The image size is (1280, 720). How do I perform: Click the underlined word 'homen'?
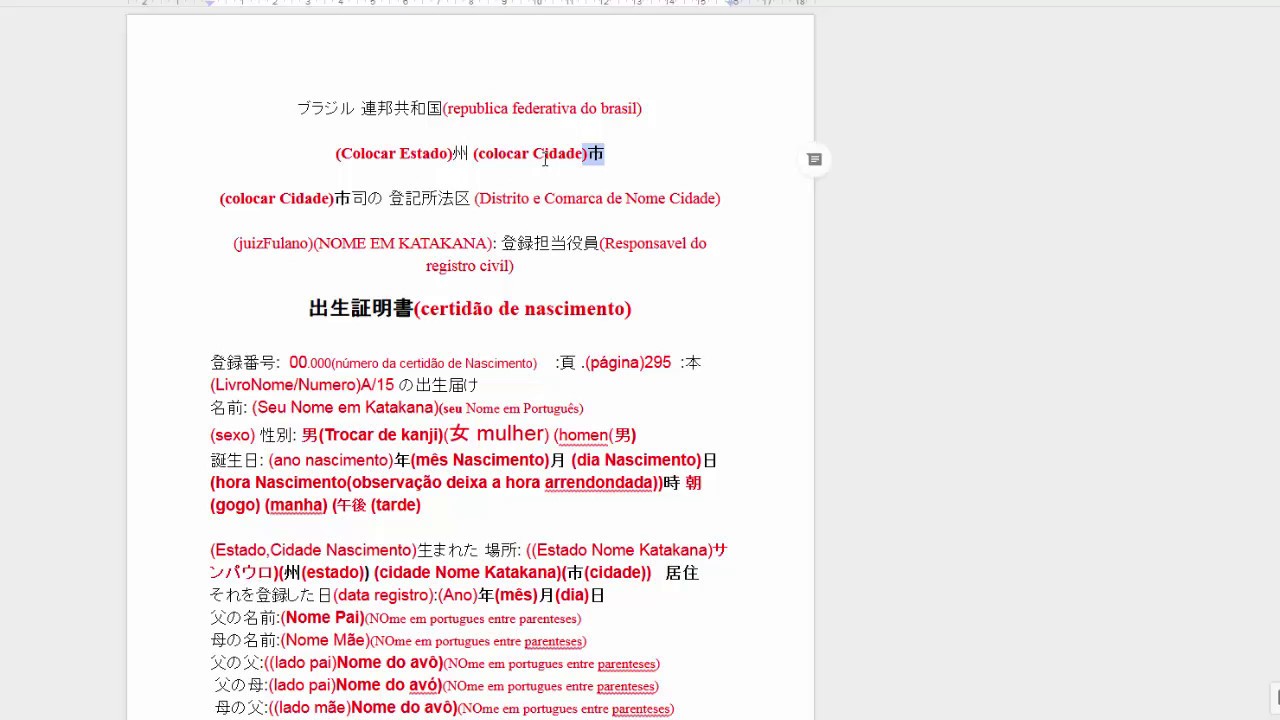point(584,435)
